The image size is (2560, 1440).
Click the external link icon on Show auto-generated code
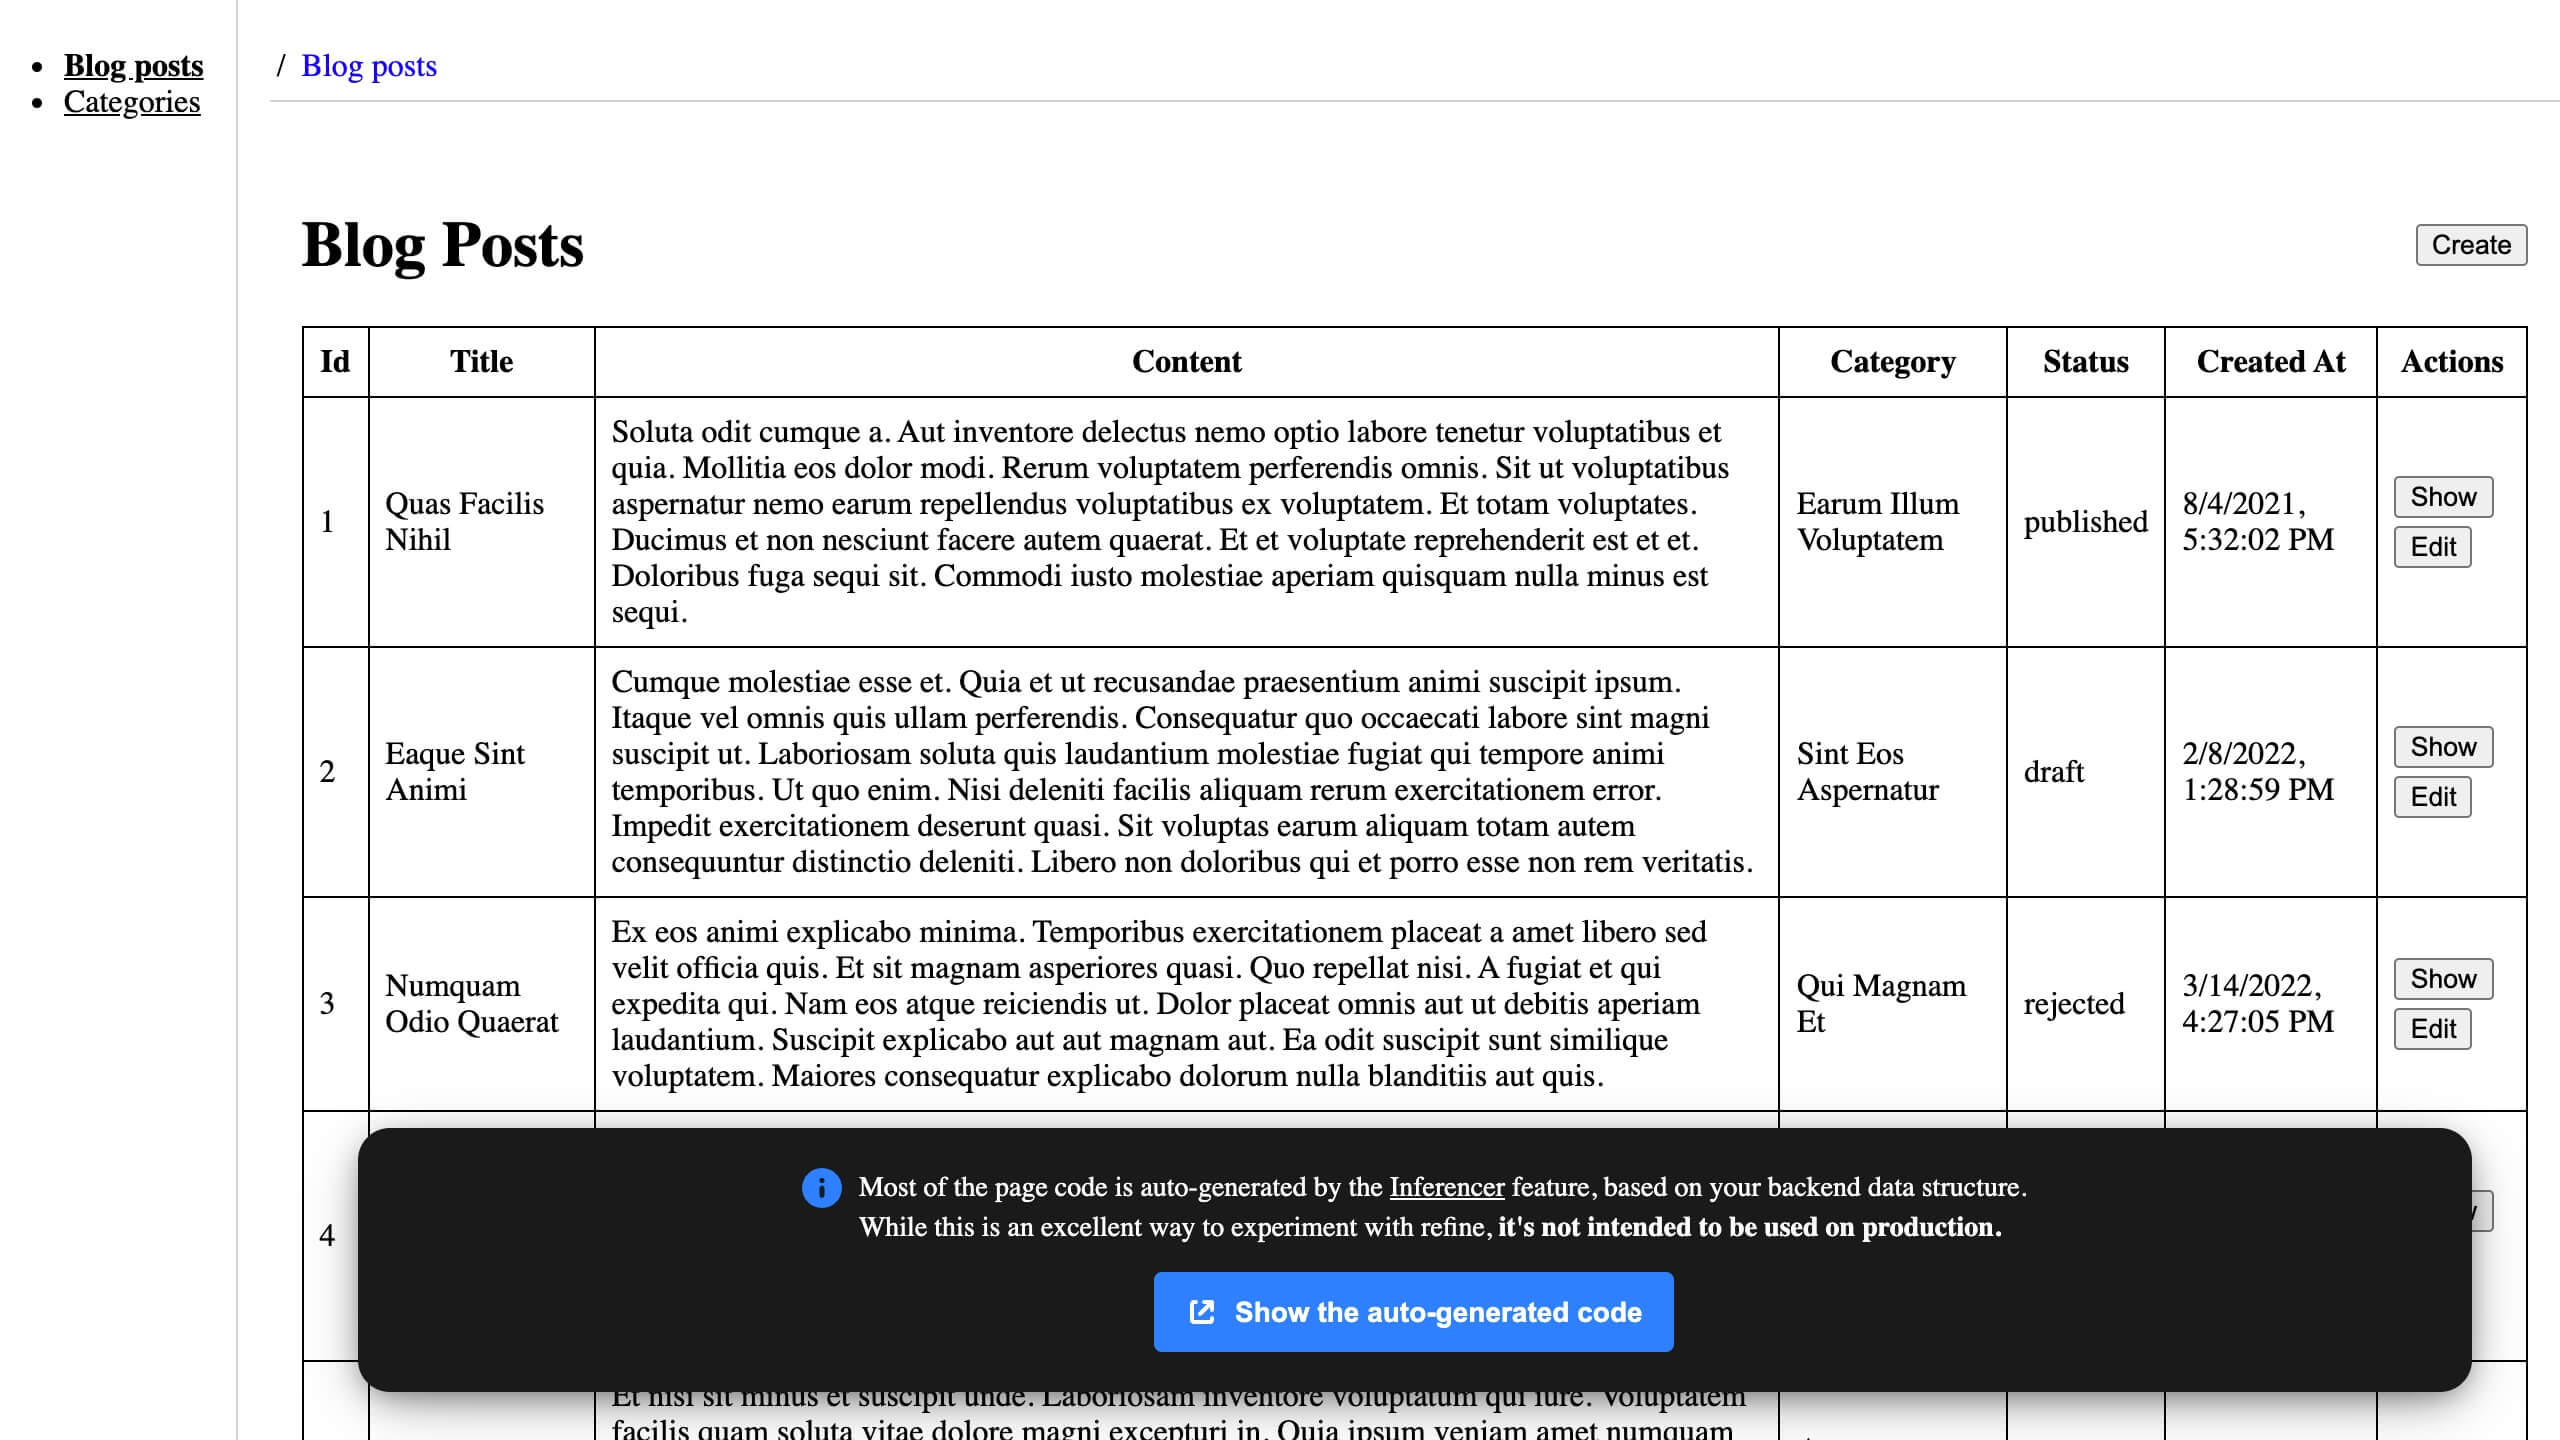pyautogui.click(x=1201, y=1310)
